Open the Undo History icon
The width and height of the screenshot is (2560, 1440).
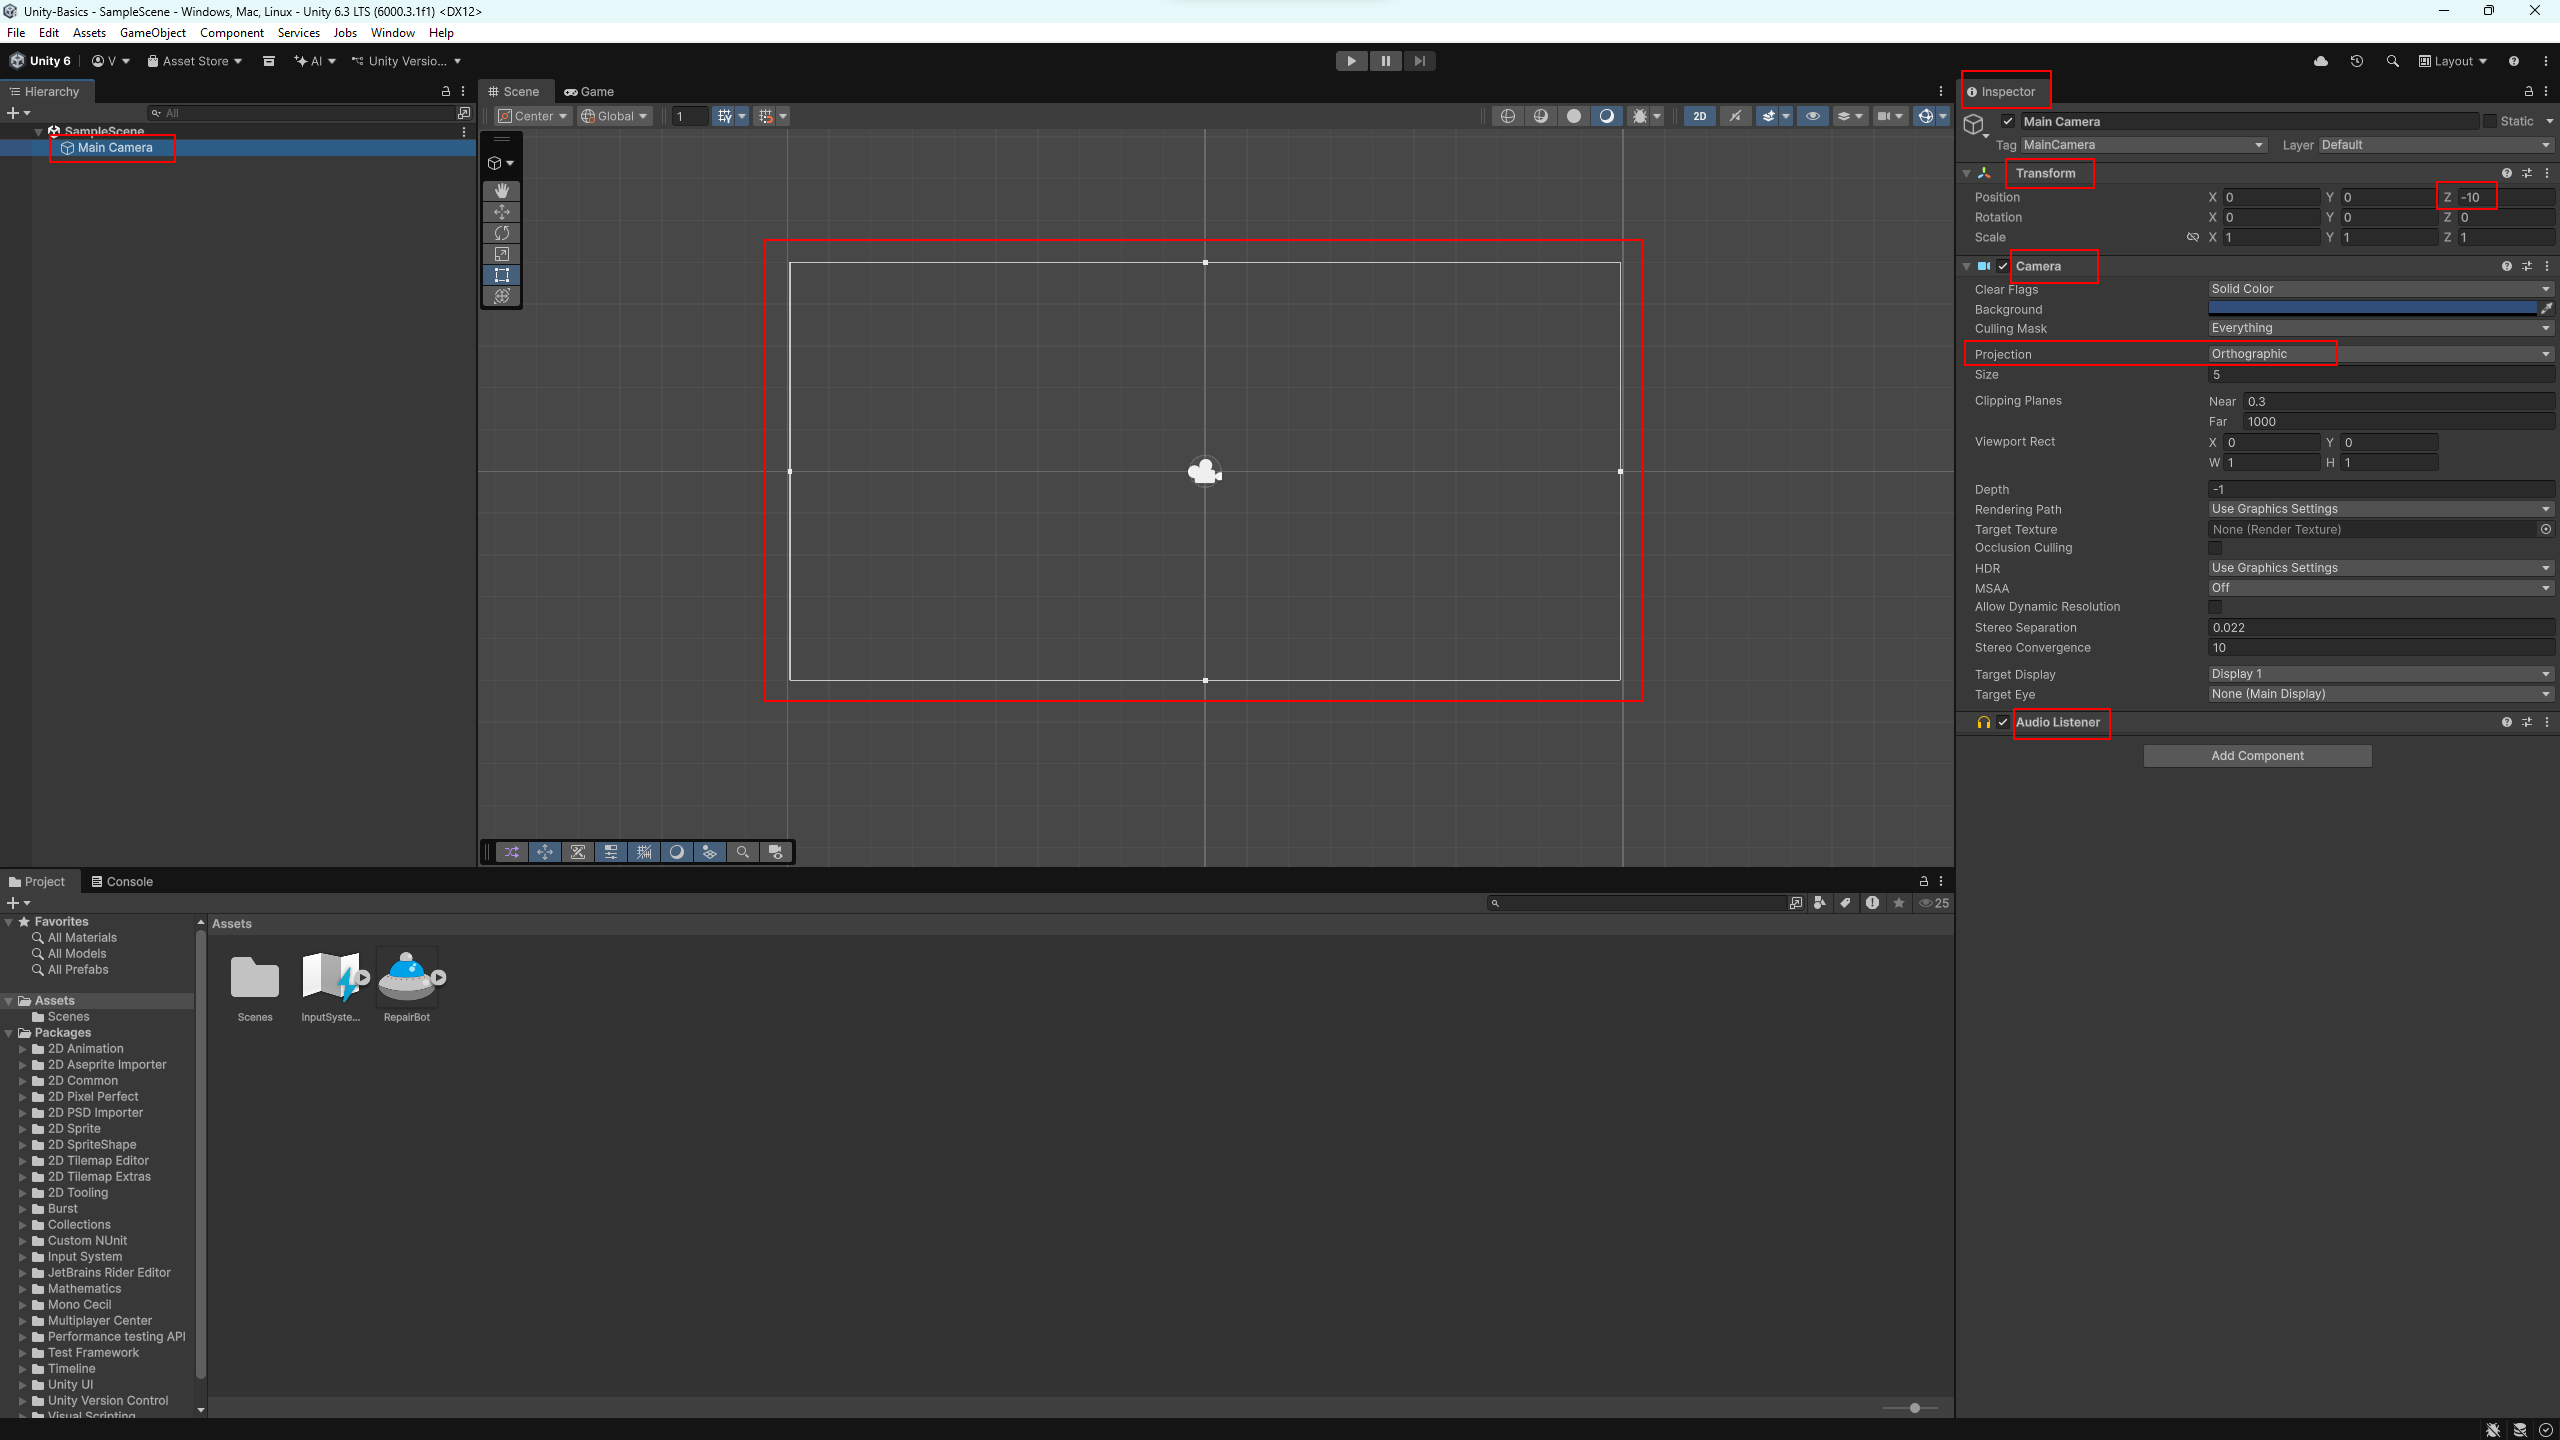2357,61
